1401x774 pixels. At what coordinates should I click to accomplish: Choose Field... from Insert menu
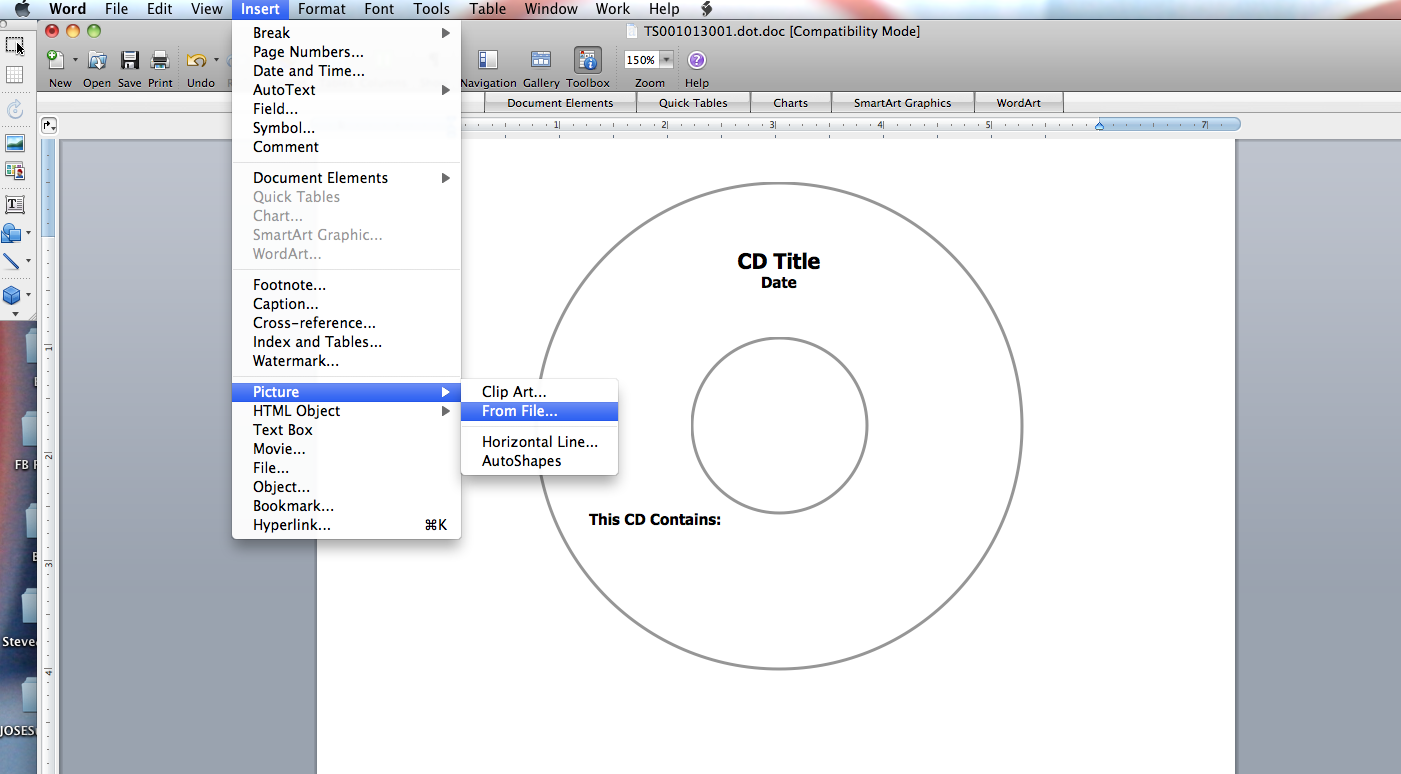pos(346,109)
